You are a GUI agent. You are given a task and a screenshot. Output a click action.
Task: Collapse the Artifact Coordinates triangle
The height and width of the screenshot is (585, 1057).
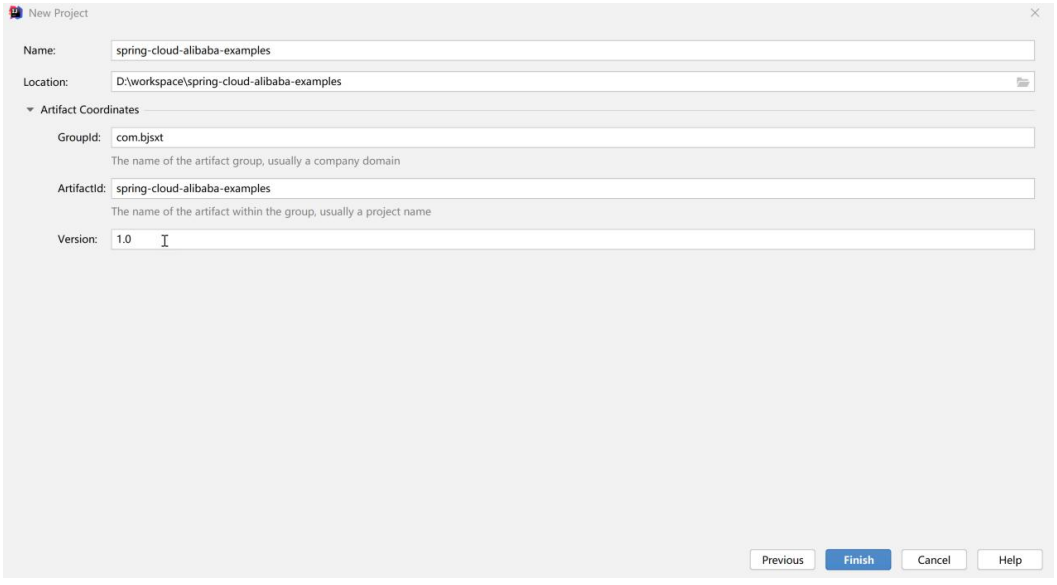pyautogui.click(x=30, y=109)
